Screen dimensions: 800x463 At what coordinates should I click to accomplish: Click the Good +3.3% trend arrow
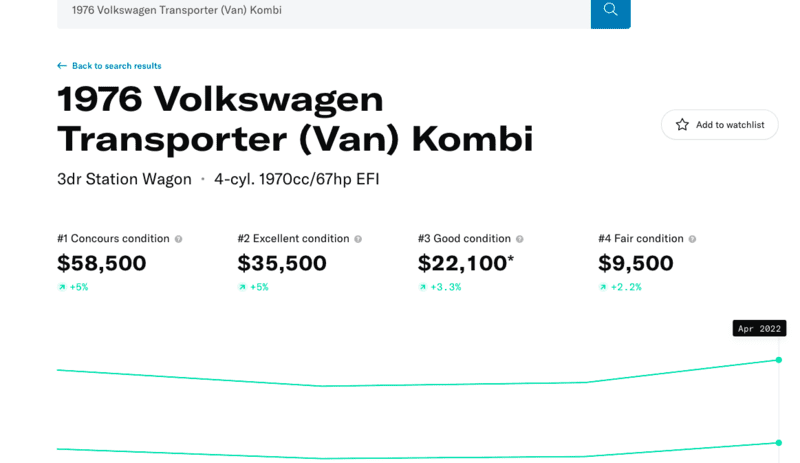coord(422,287)
